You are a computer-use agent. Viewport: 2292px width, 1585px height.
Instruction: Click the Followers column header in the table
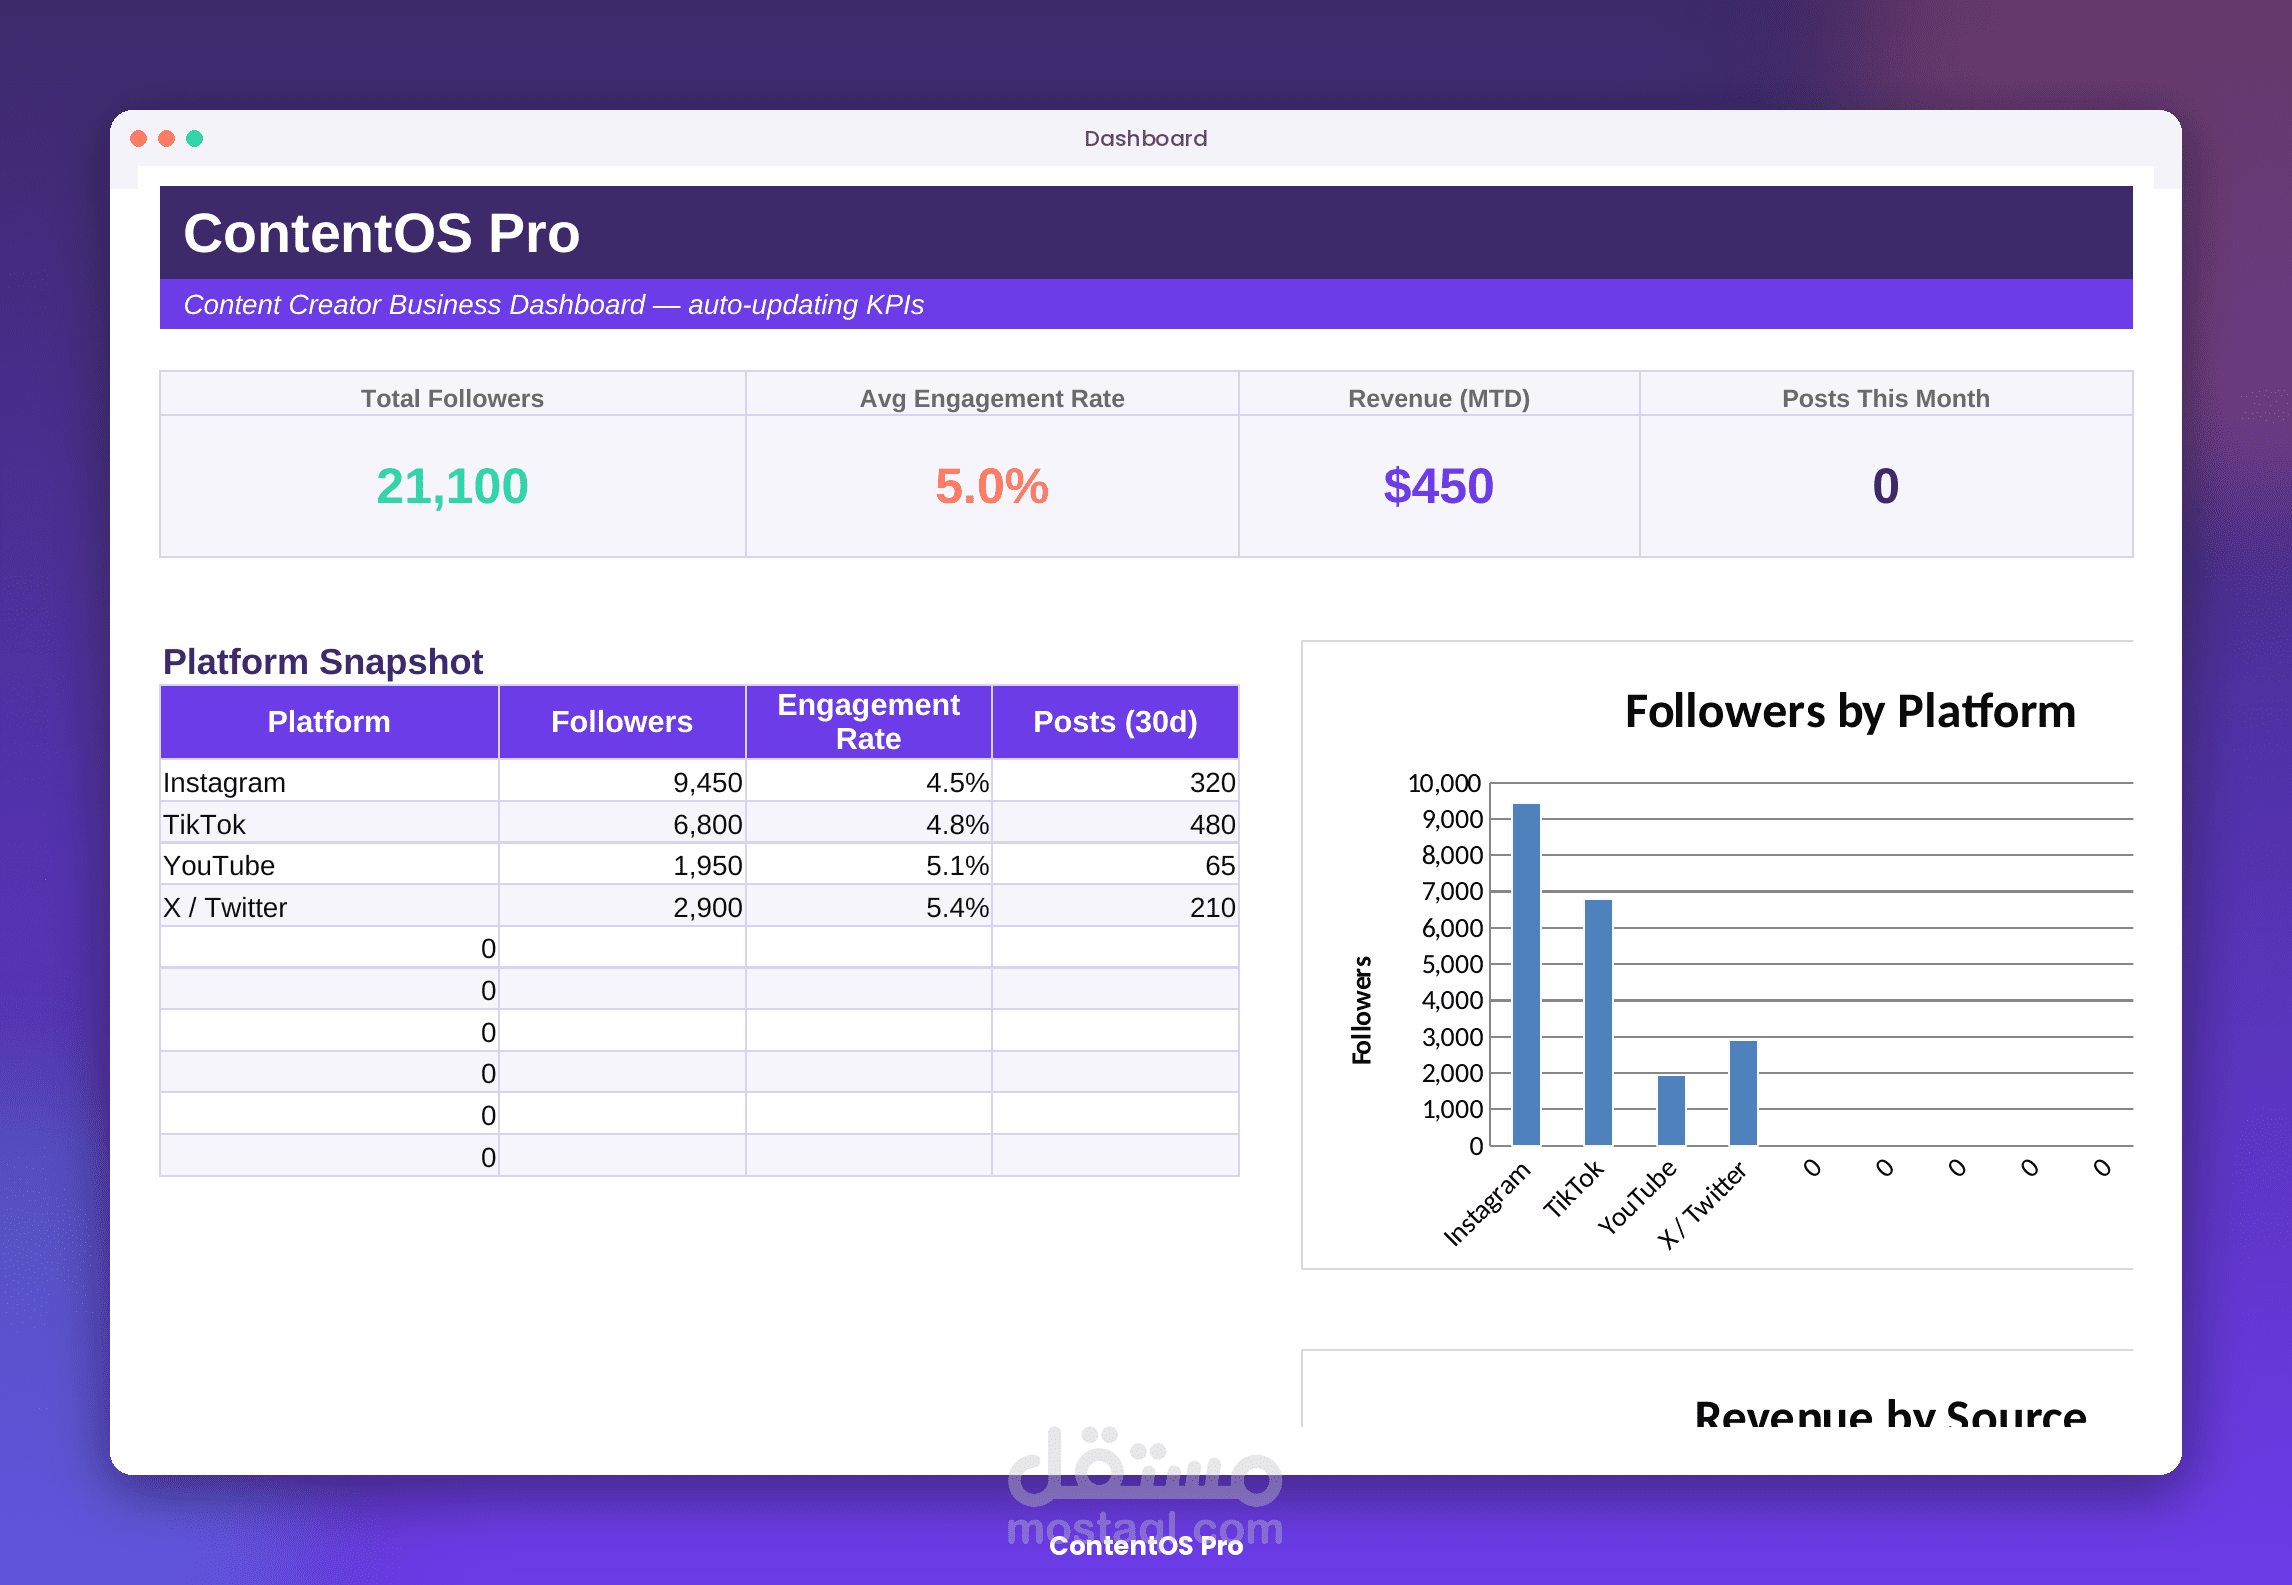pos(622,722)
